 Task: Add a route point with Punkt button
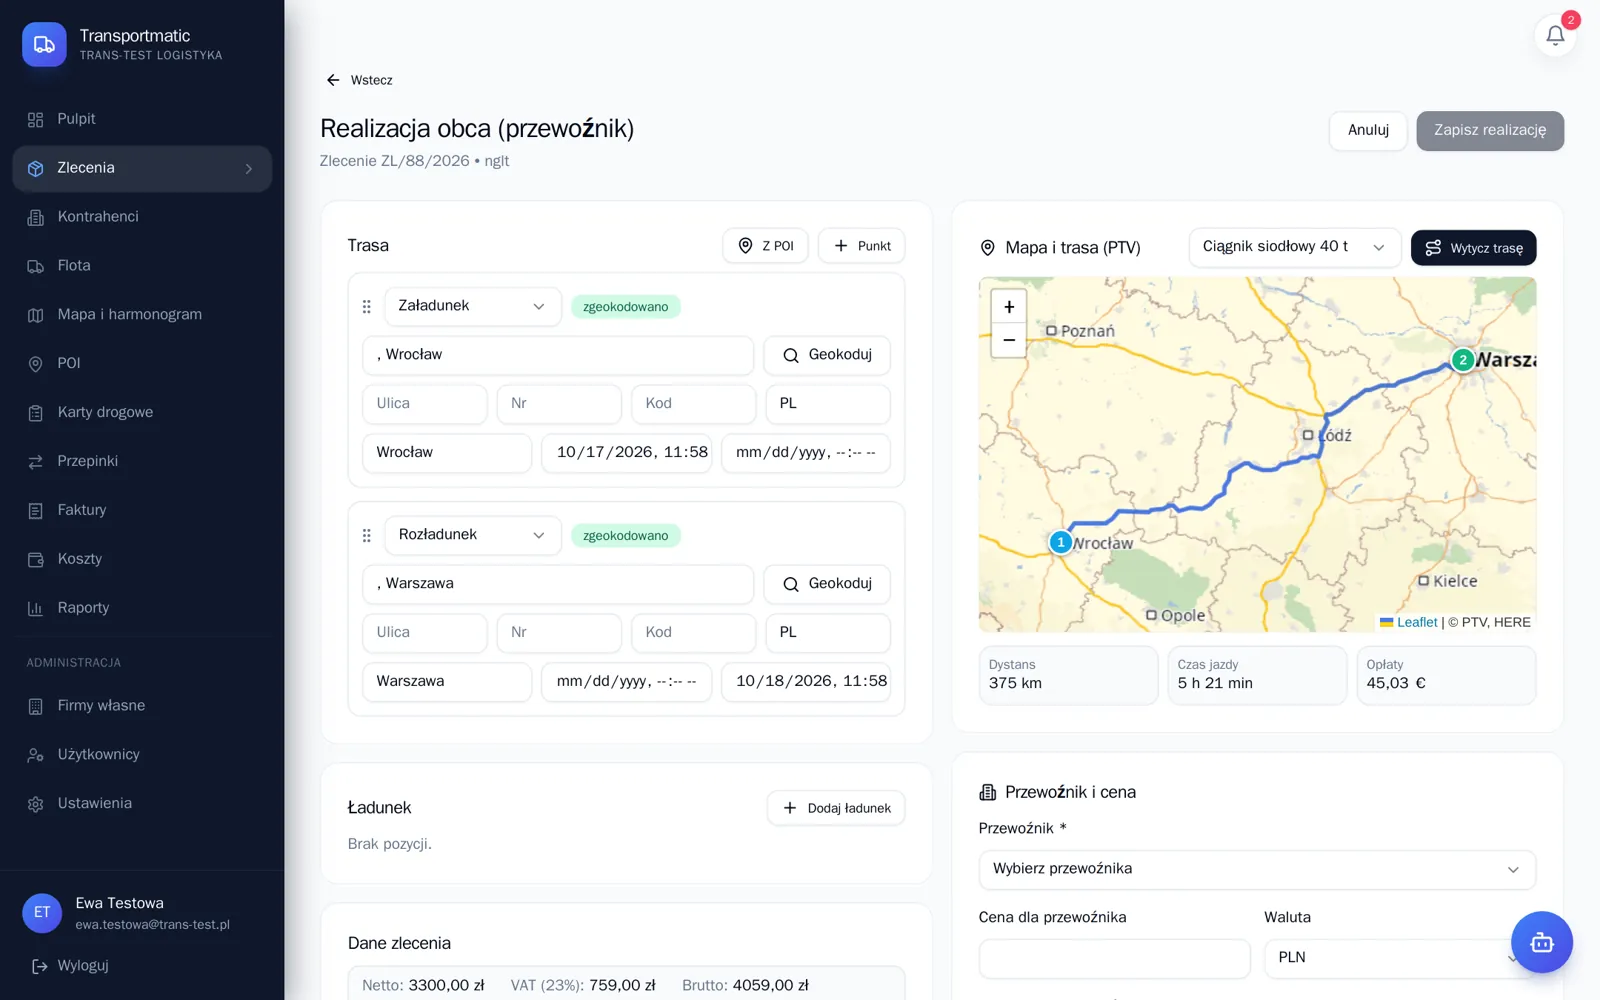pos(861,246)
